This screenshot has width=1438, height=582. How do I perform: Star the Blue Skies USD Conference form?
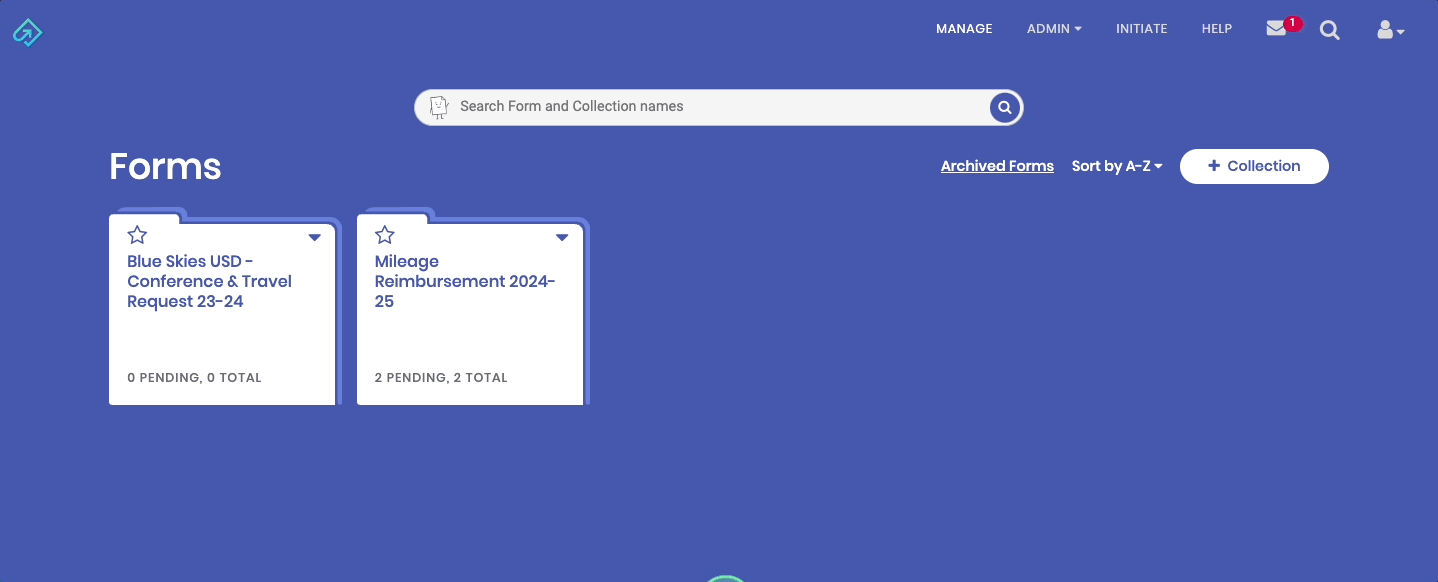[137, 234]
